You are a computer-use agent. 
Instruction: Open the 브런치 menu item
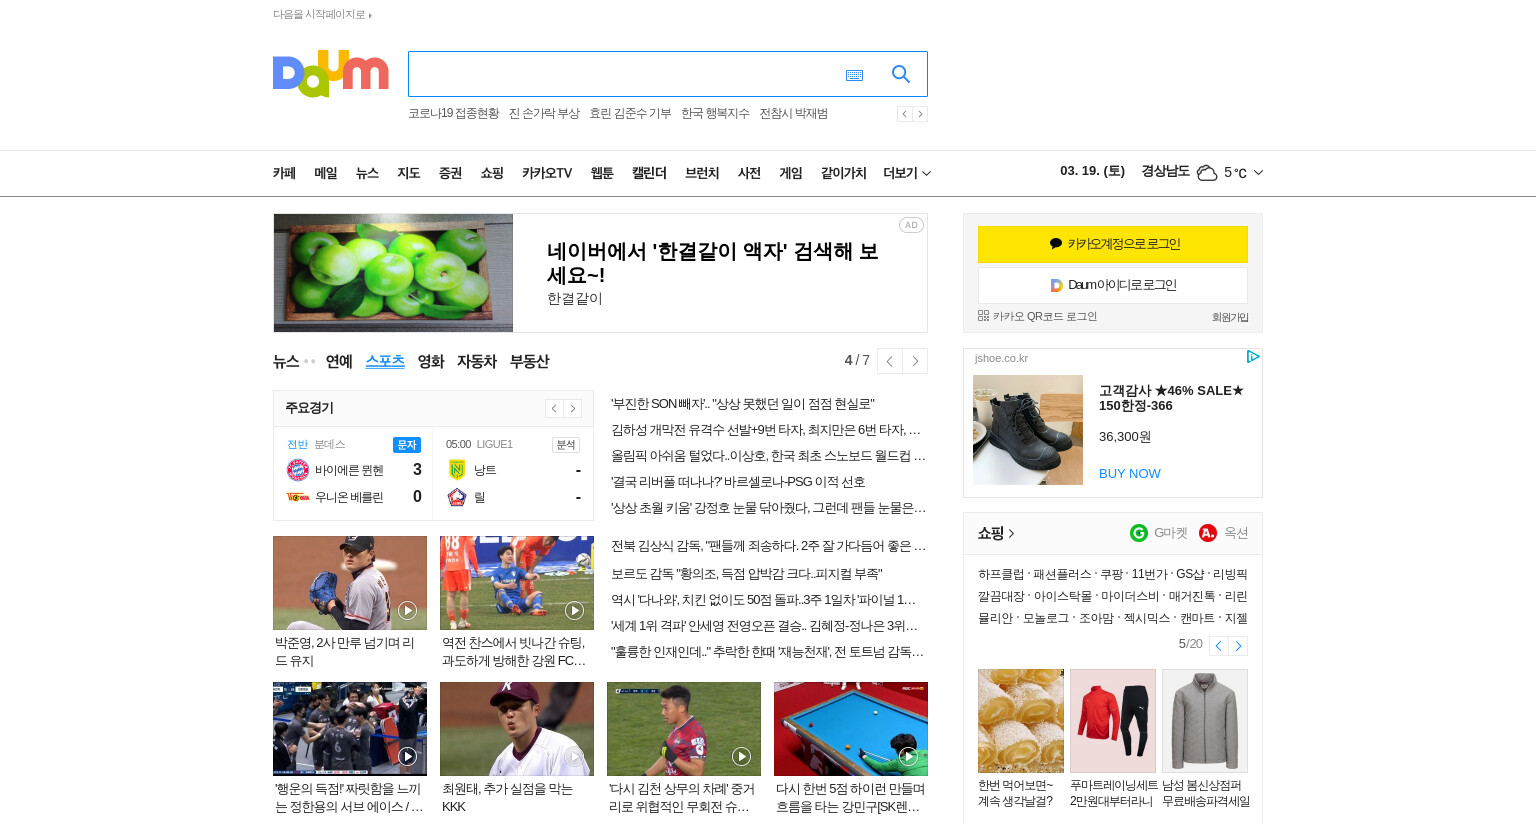[x=702, y=173]
